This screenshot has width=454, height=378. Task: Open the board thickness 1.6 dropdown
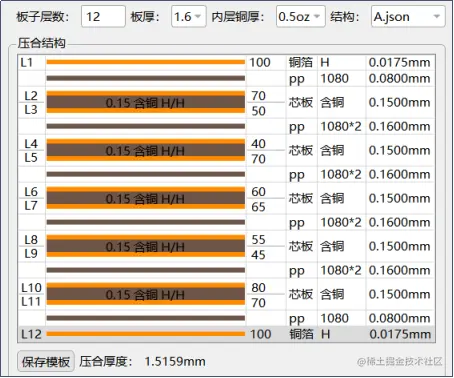[189, 16]
